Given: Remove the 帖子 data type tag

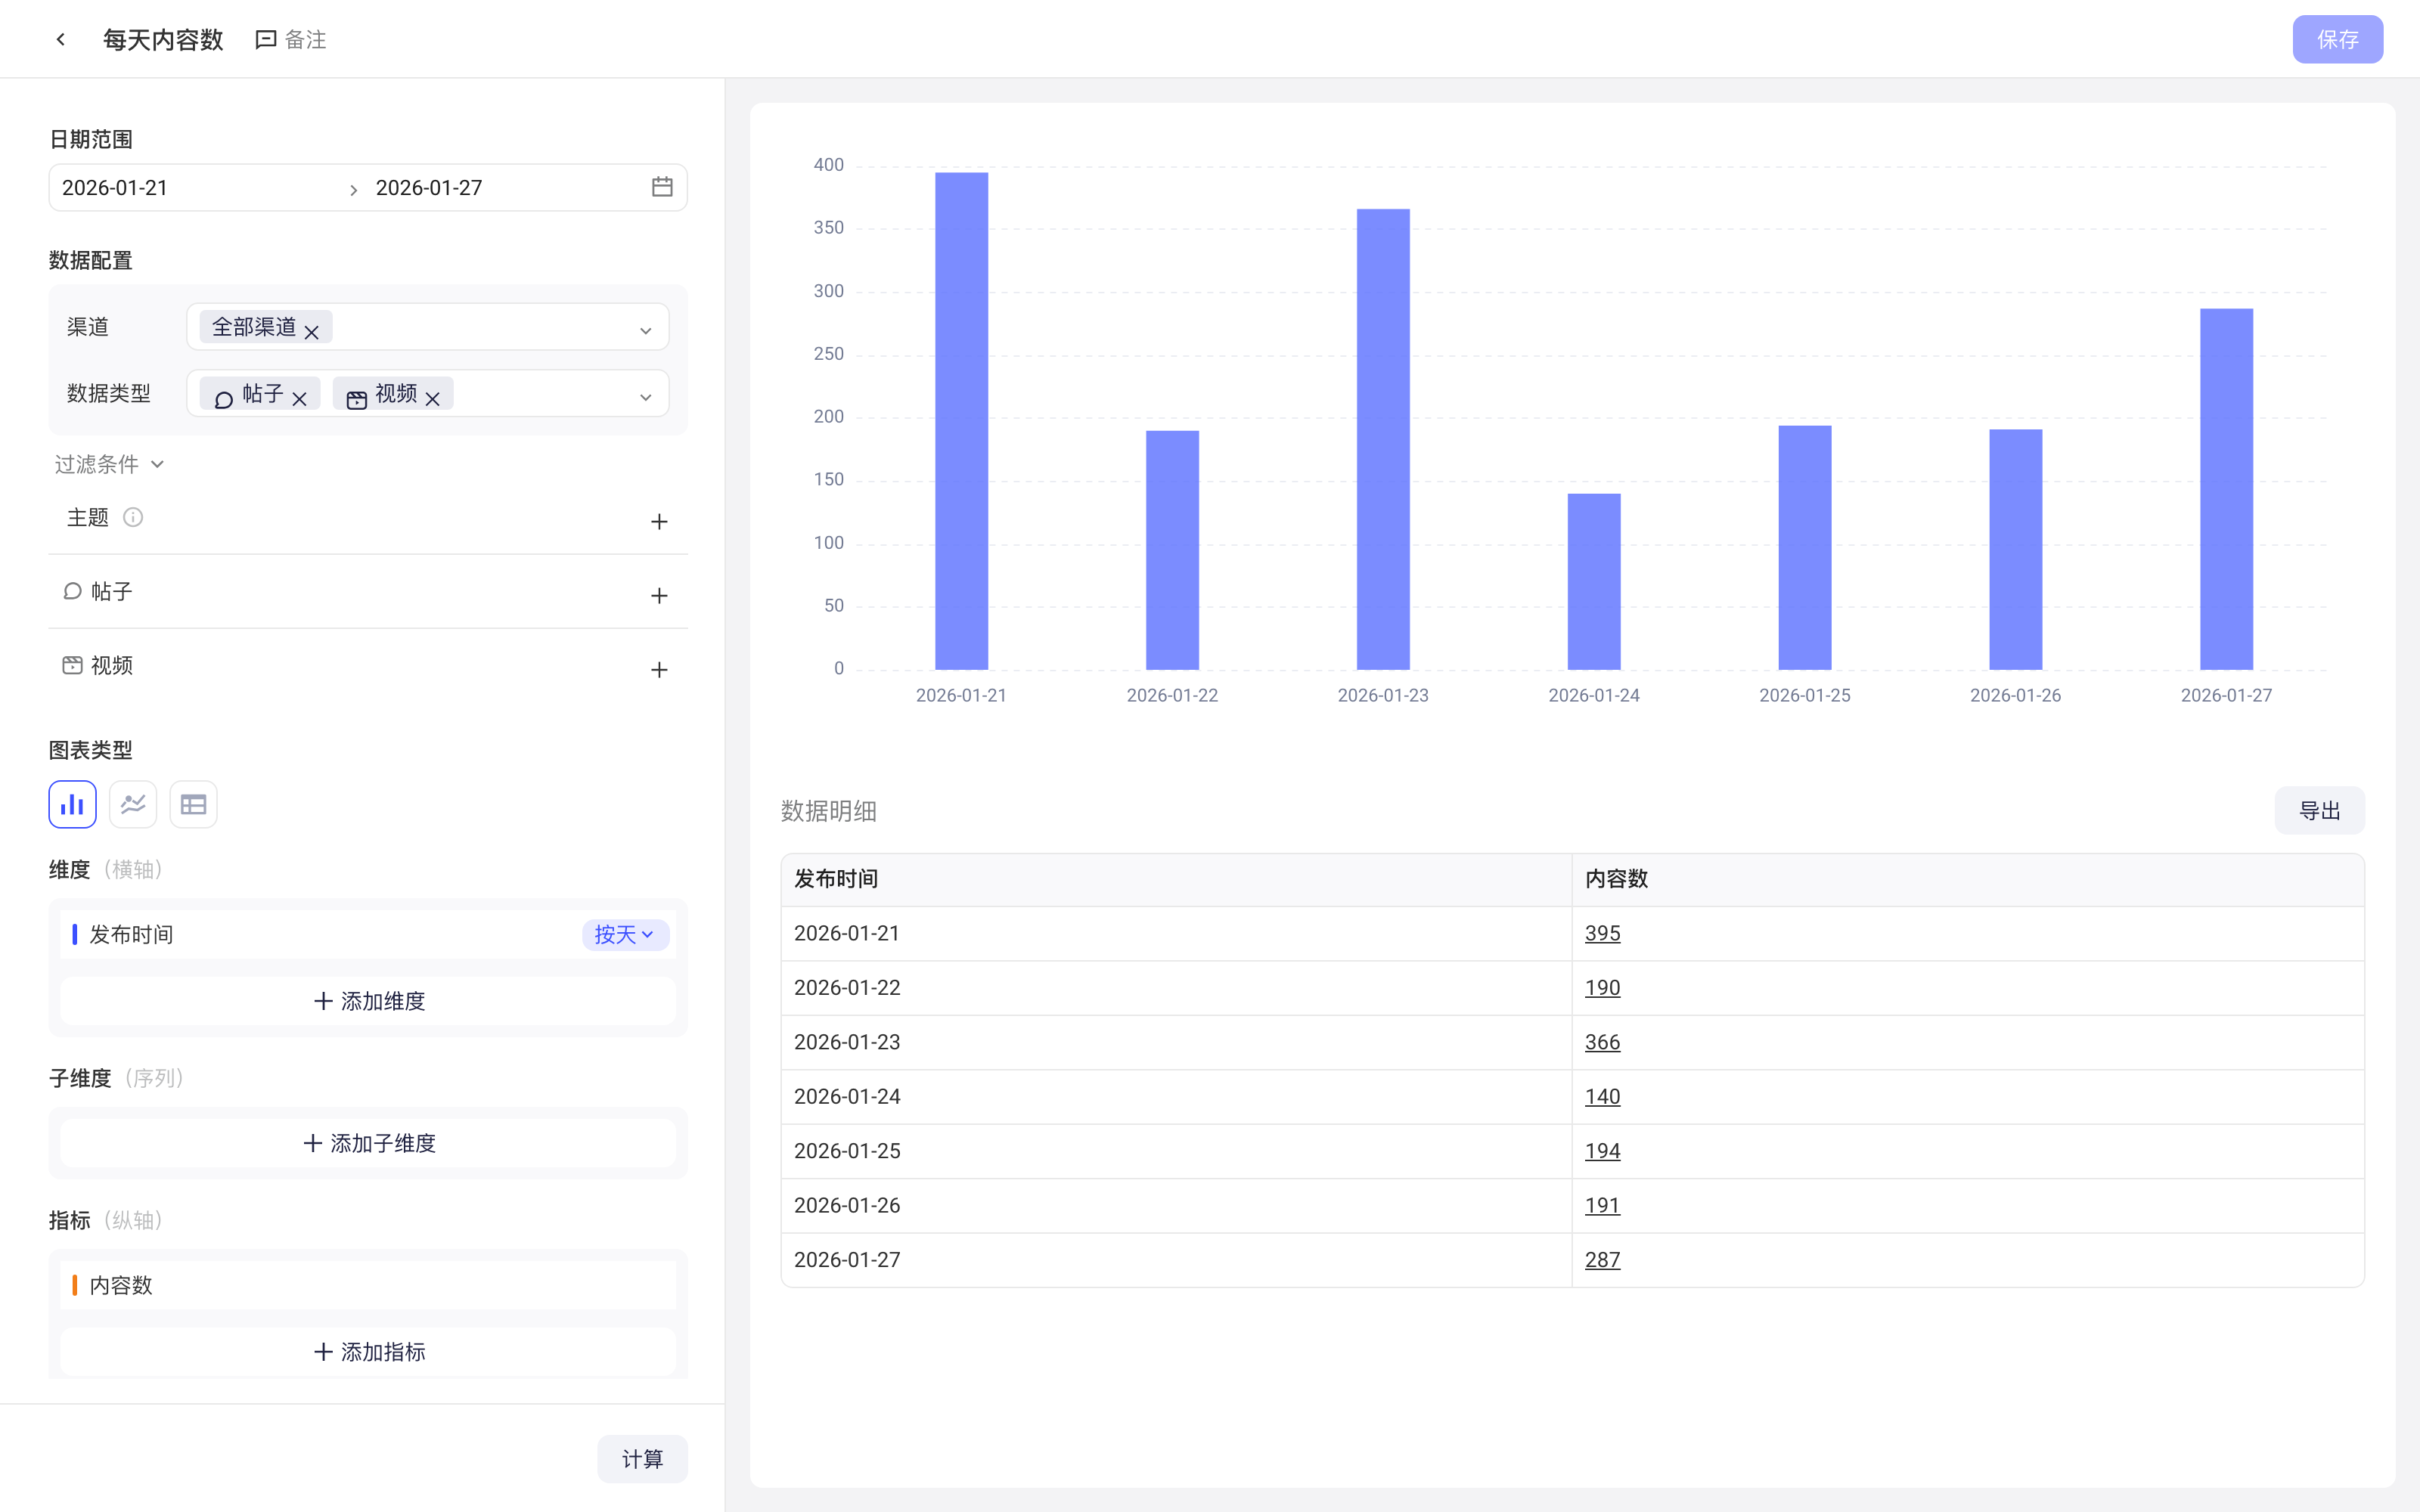Looking at the screenshot, I should coord(299,398).
